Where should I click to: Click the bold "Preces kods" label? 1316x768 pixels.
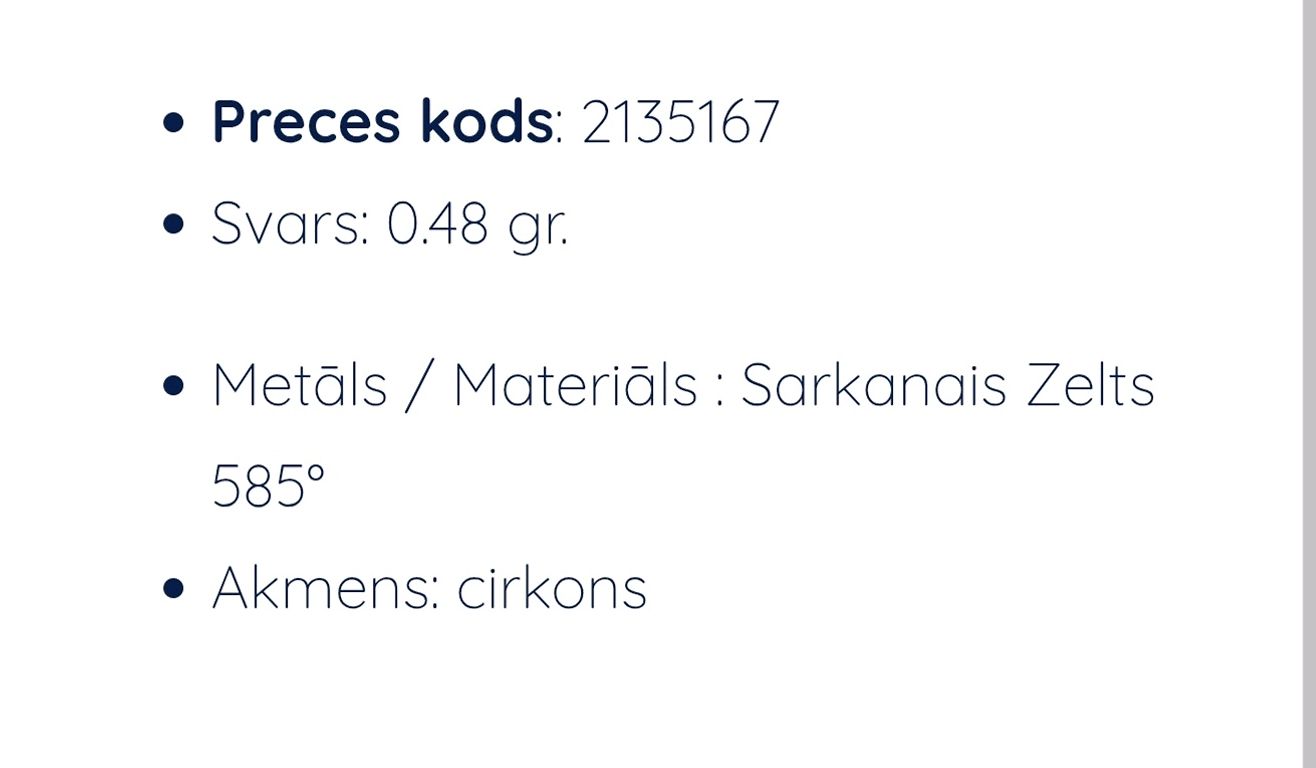382,123
